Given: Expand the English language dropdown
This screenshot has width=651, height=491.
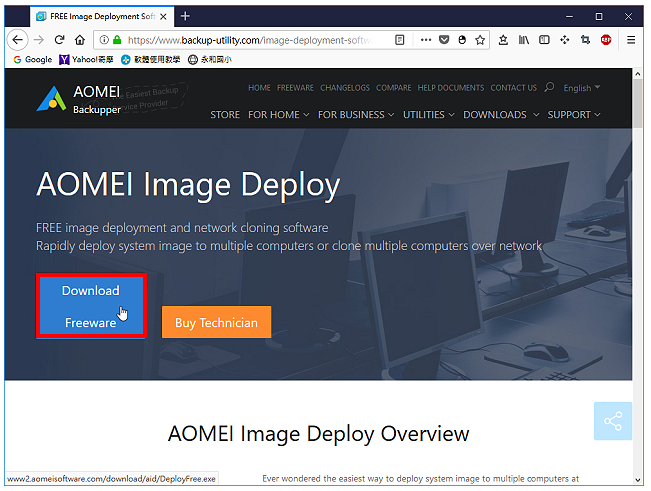Looking at the screenshot, I should [582, 88].
